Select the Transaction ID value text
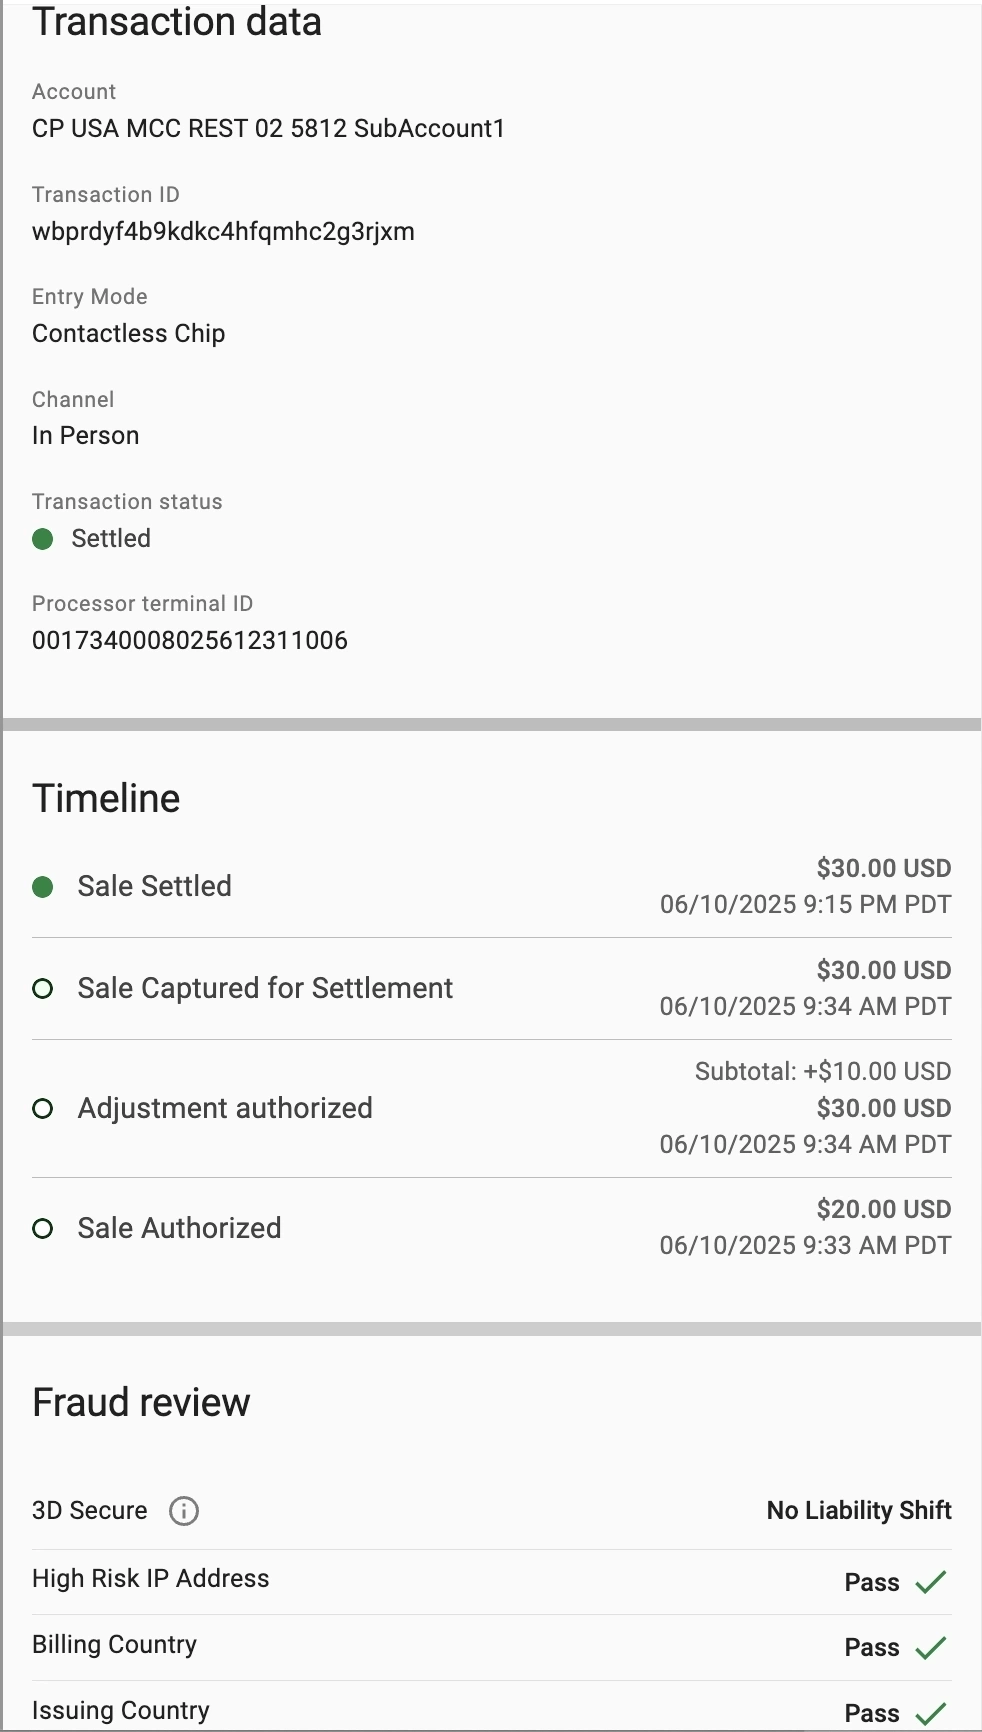 (x=223, y=232)
